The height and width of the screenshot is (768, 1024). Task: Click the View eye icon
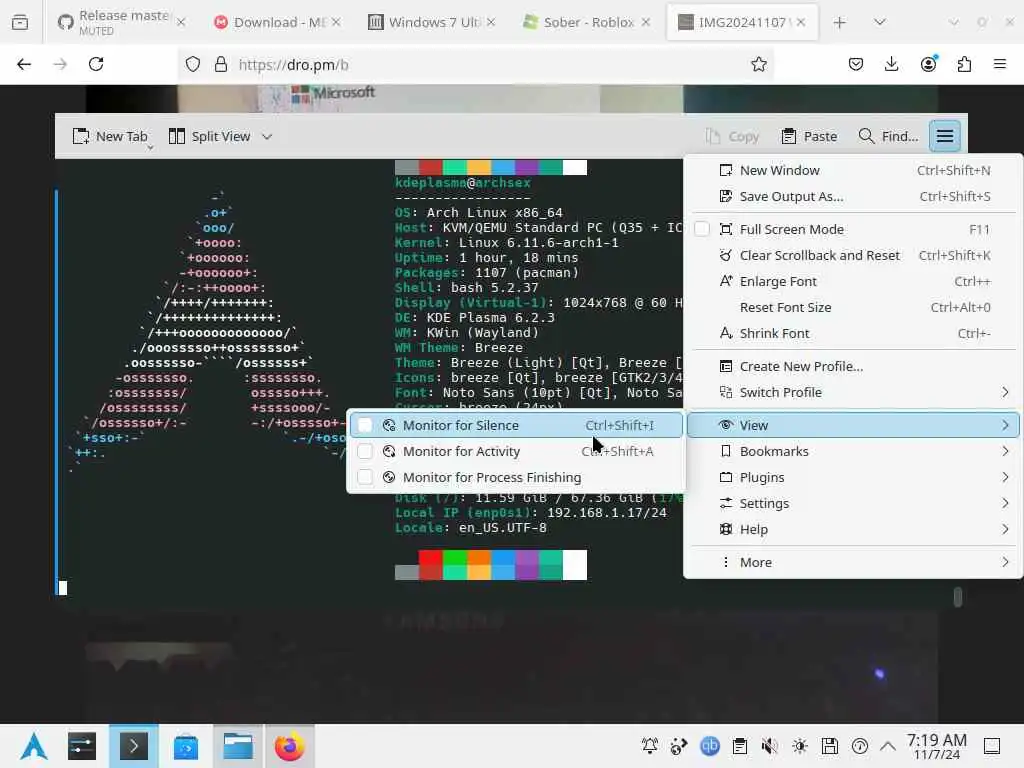pos(726,425)
